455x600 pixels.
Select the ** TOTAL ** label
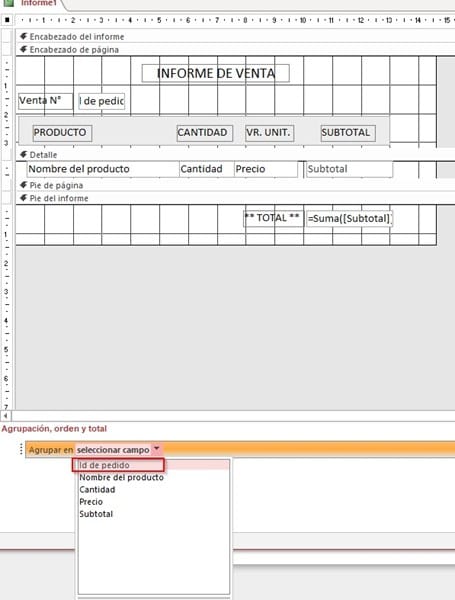(273, 218)
